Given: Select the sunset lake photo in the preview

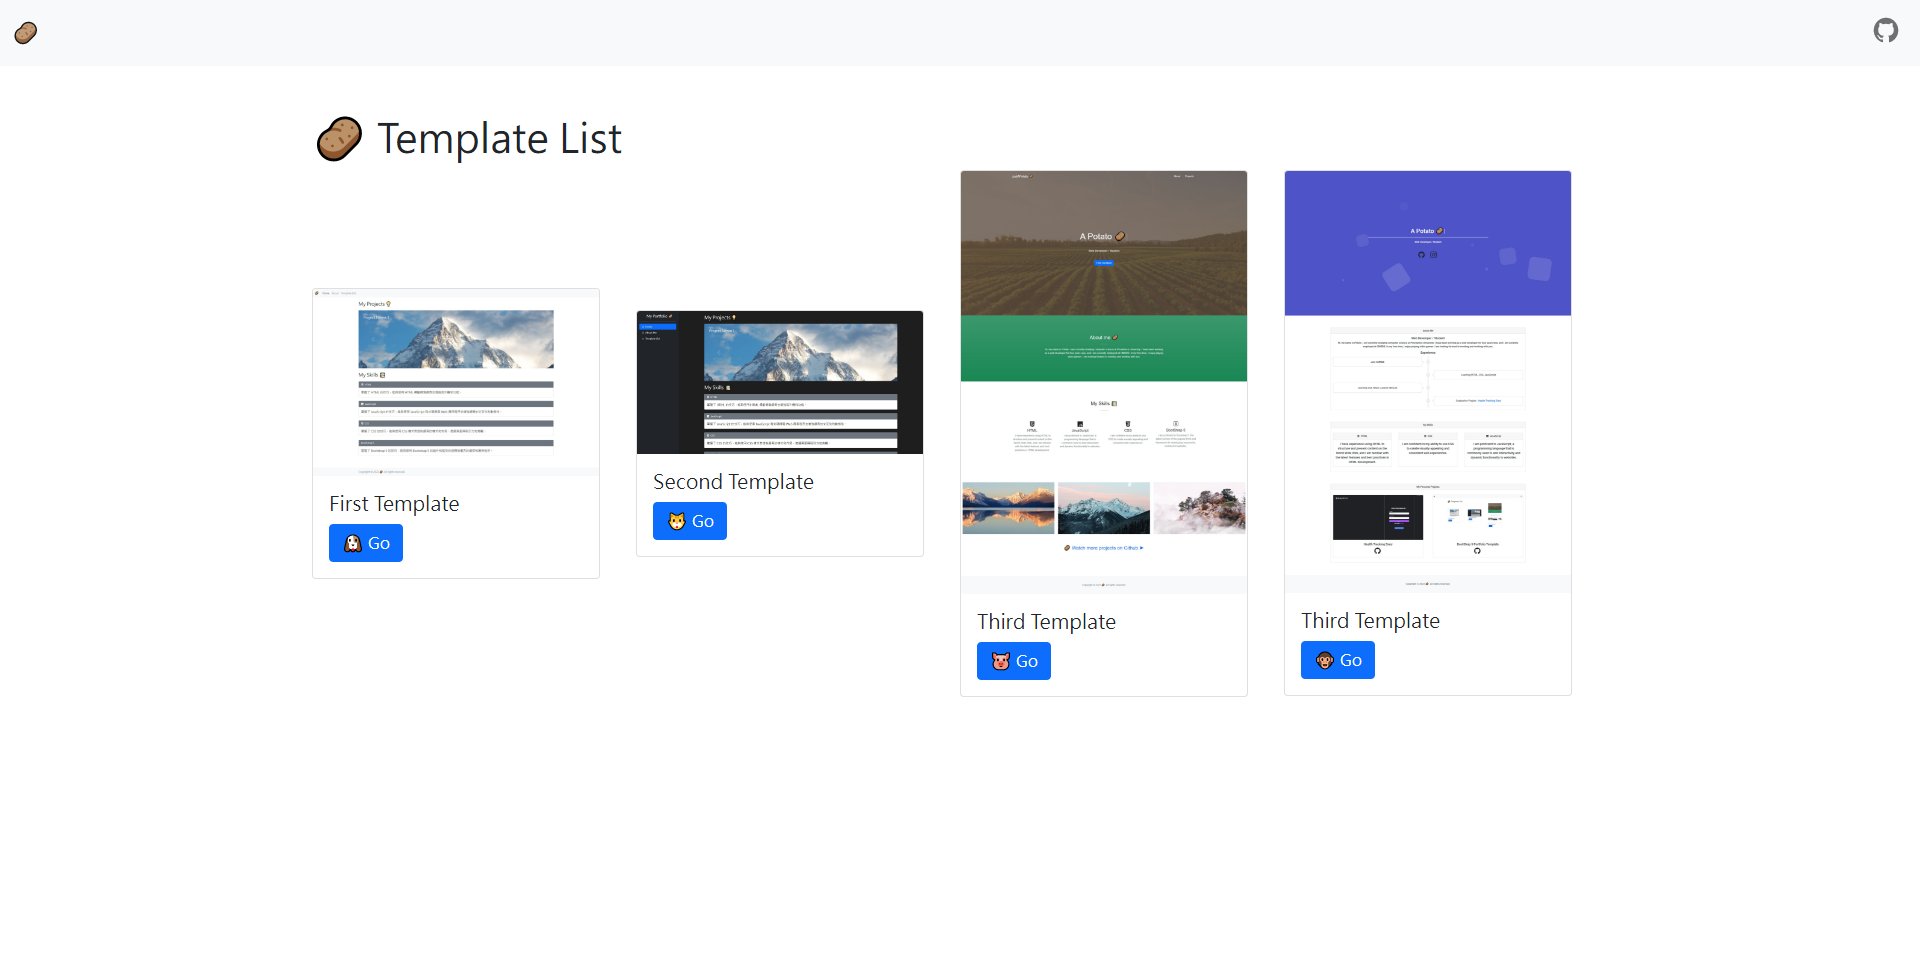Looking at the screenshot, I should pos(1008,508).
